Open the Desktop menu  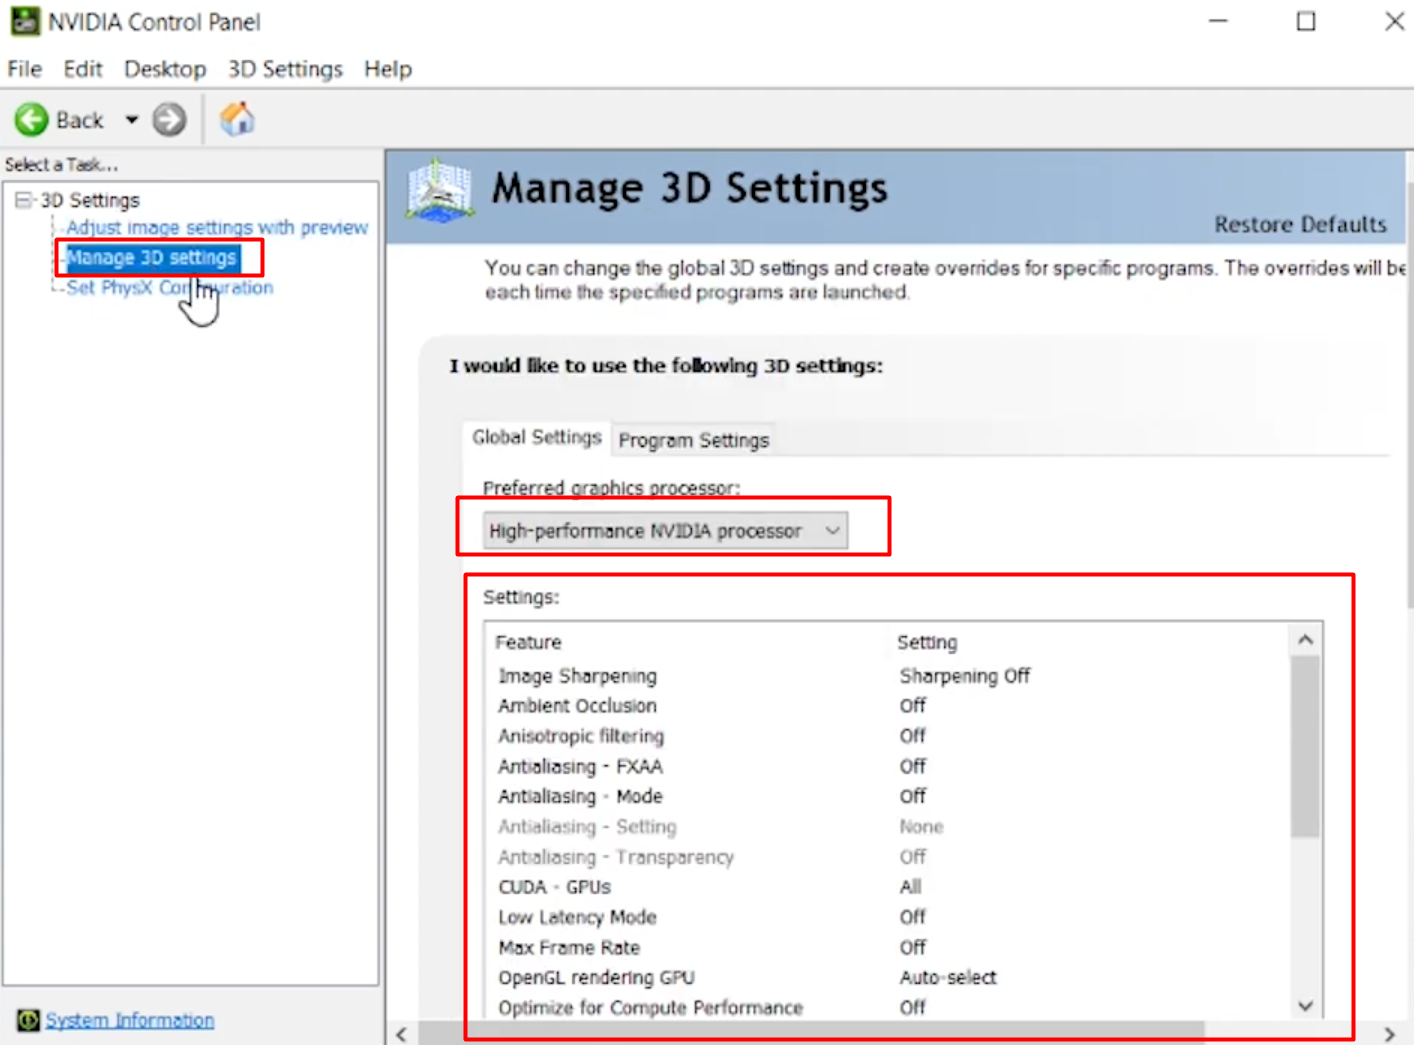pos(165,69)
